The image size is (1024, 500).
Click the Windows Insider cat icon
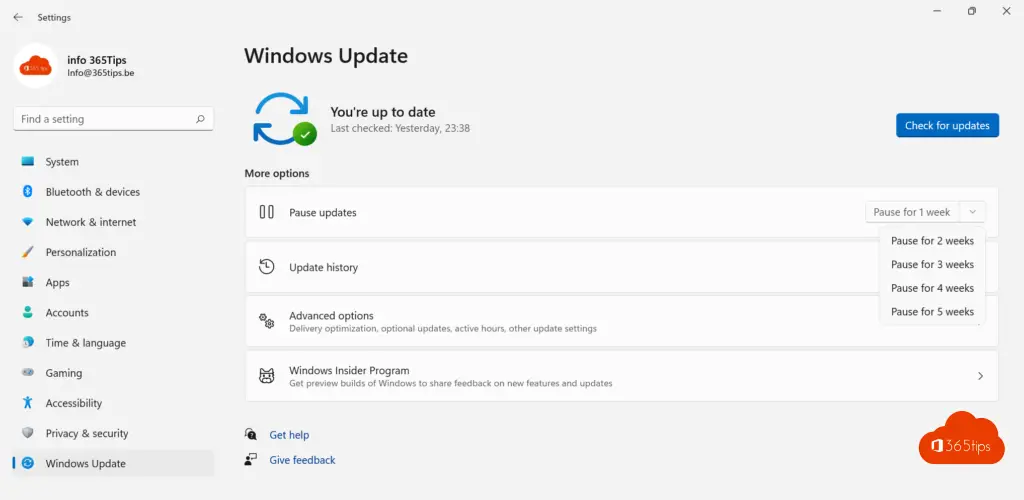point(266,375)
